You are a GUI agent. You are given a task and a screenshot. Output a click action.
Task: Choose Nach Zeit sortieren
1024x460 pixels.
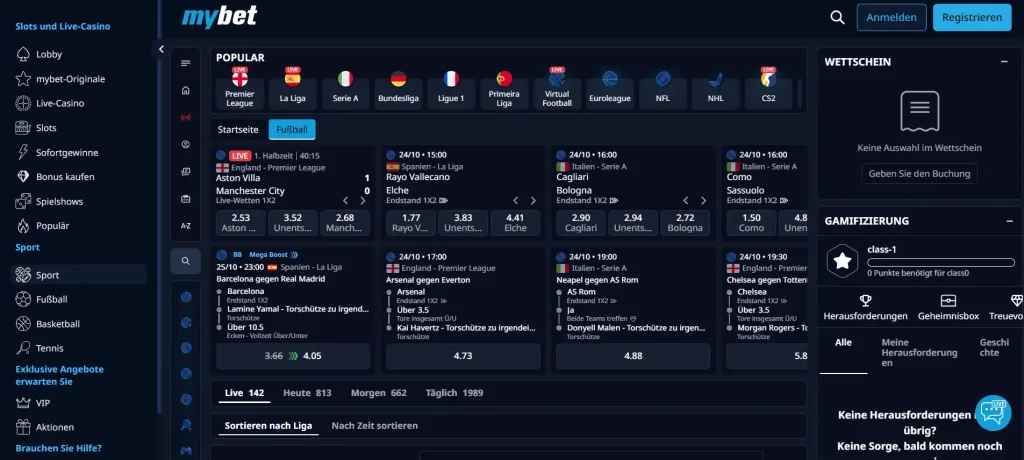[x=375, y=425]
